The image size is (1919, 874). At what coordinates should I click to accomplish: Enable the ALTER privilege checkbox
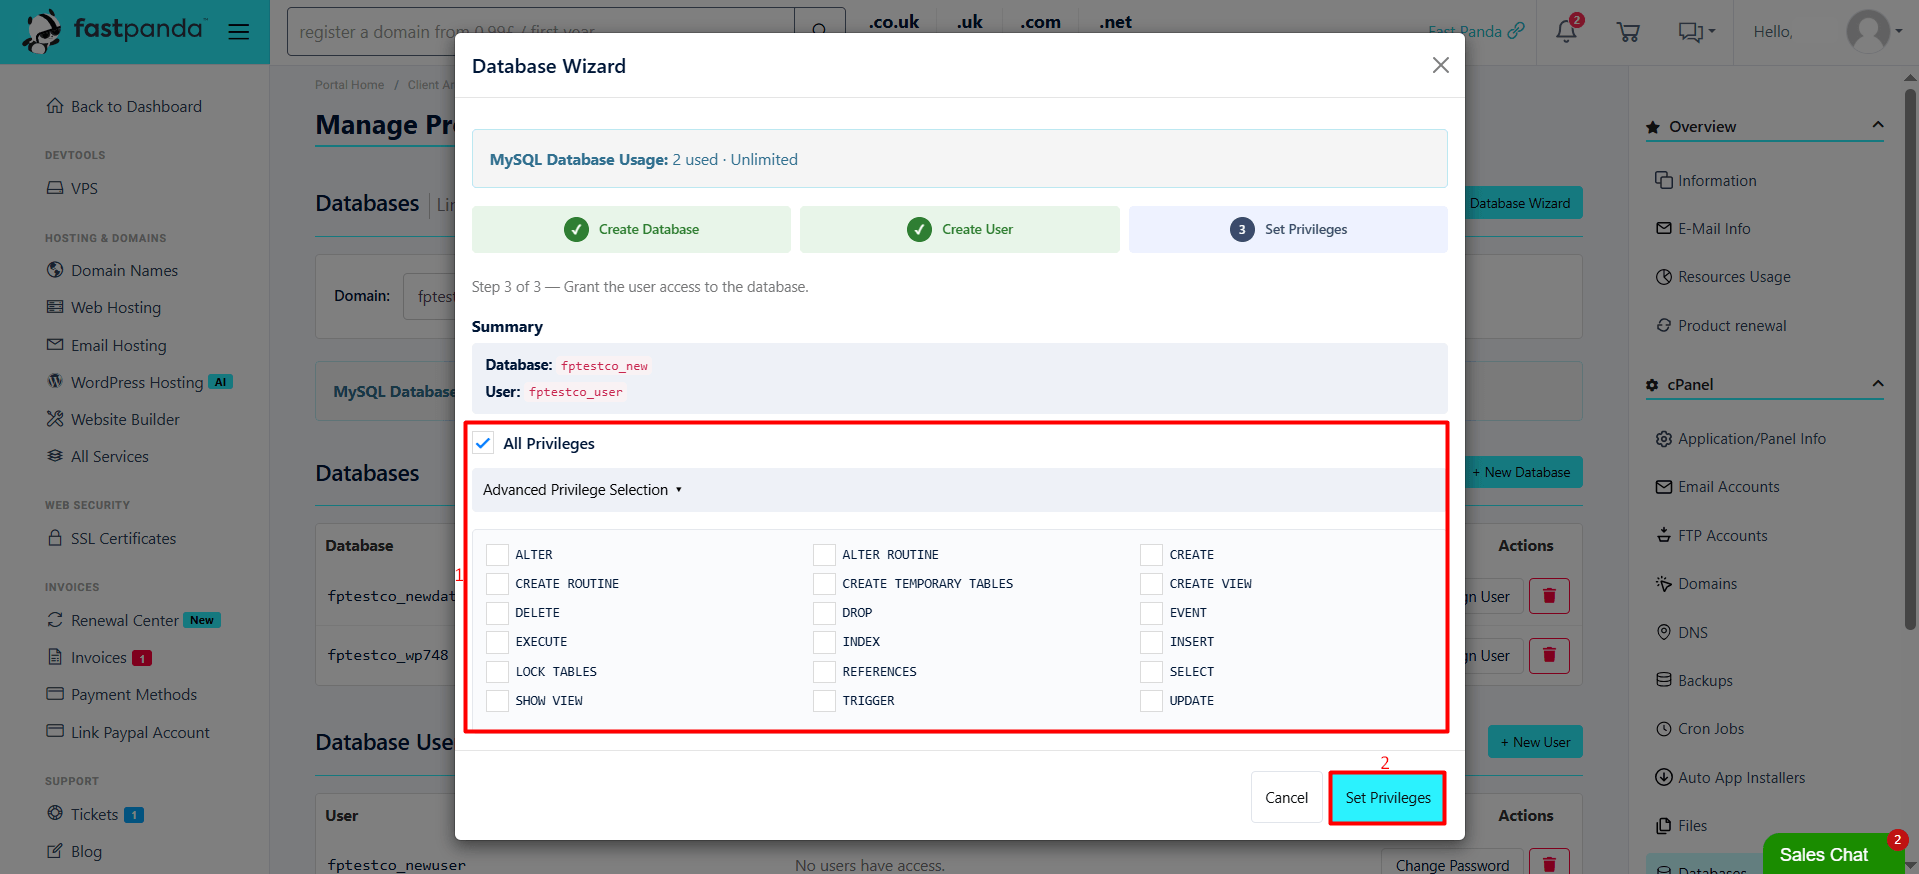click(497, 555)
